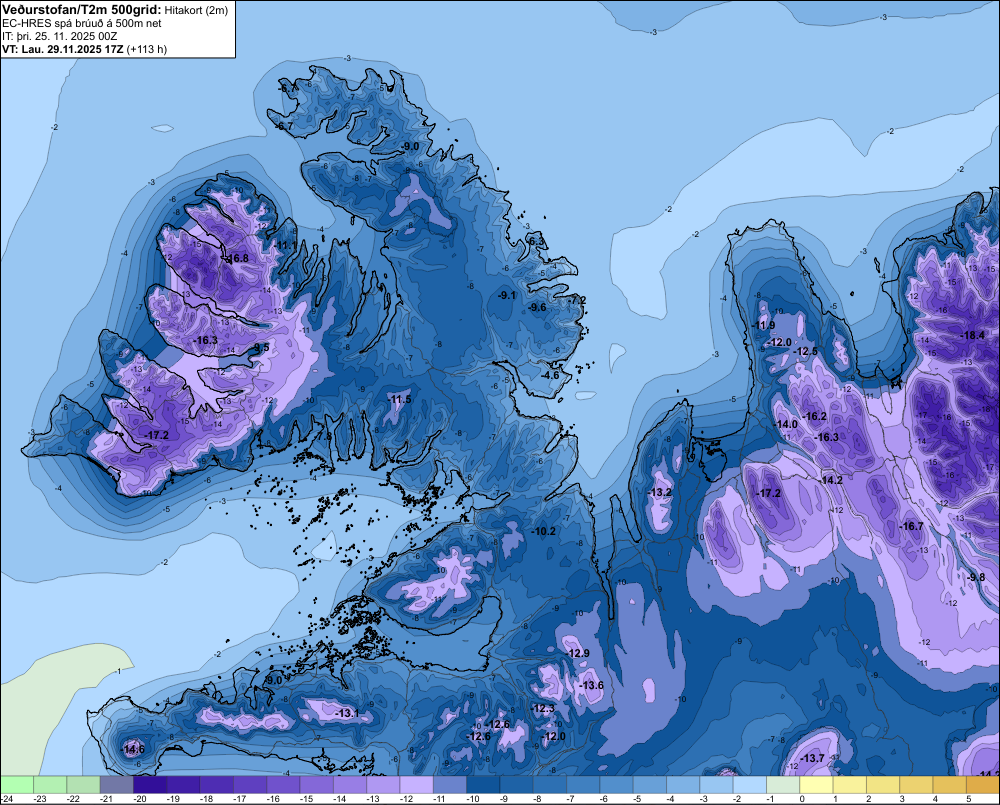Viewport: 1000px width, 805px height.
Task: Click the '-9.1' temperature value on the map
Action: tap(506, 295)
